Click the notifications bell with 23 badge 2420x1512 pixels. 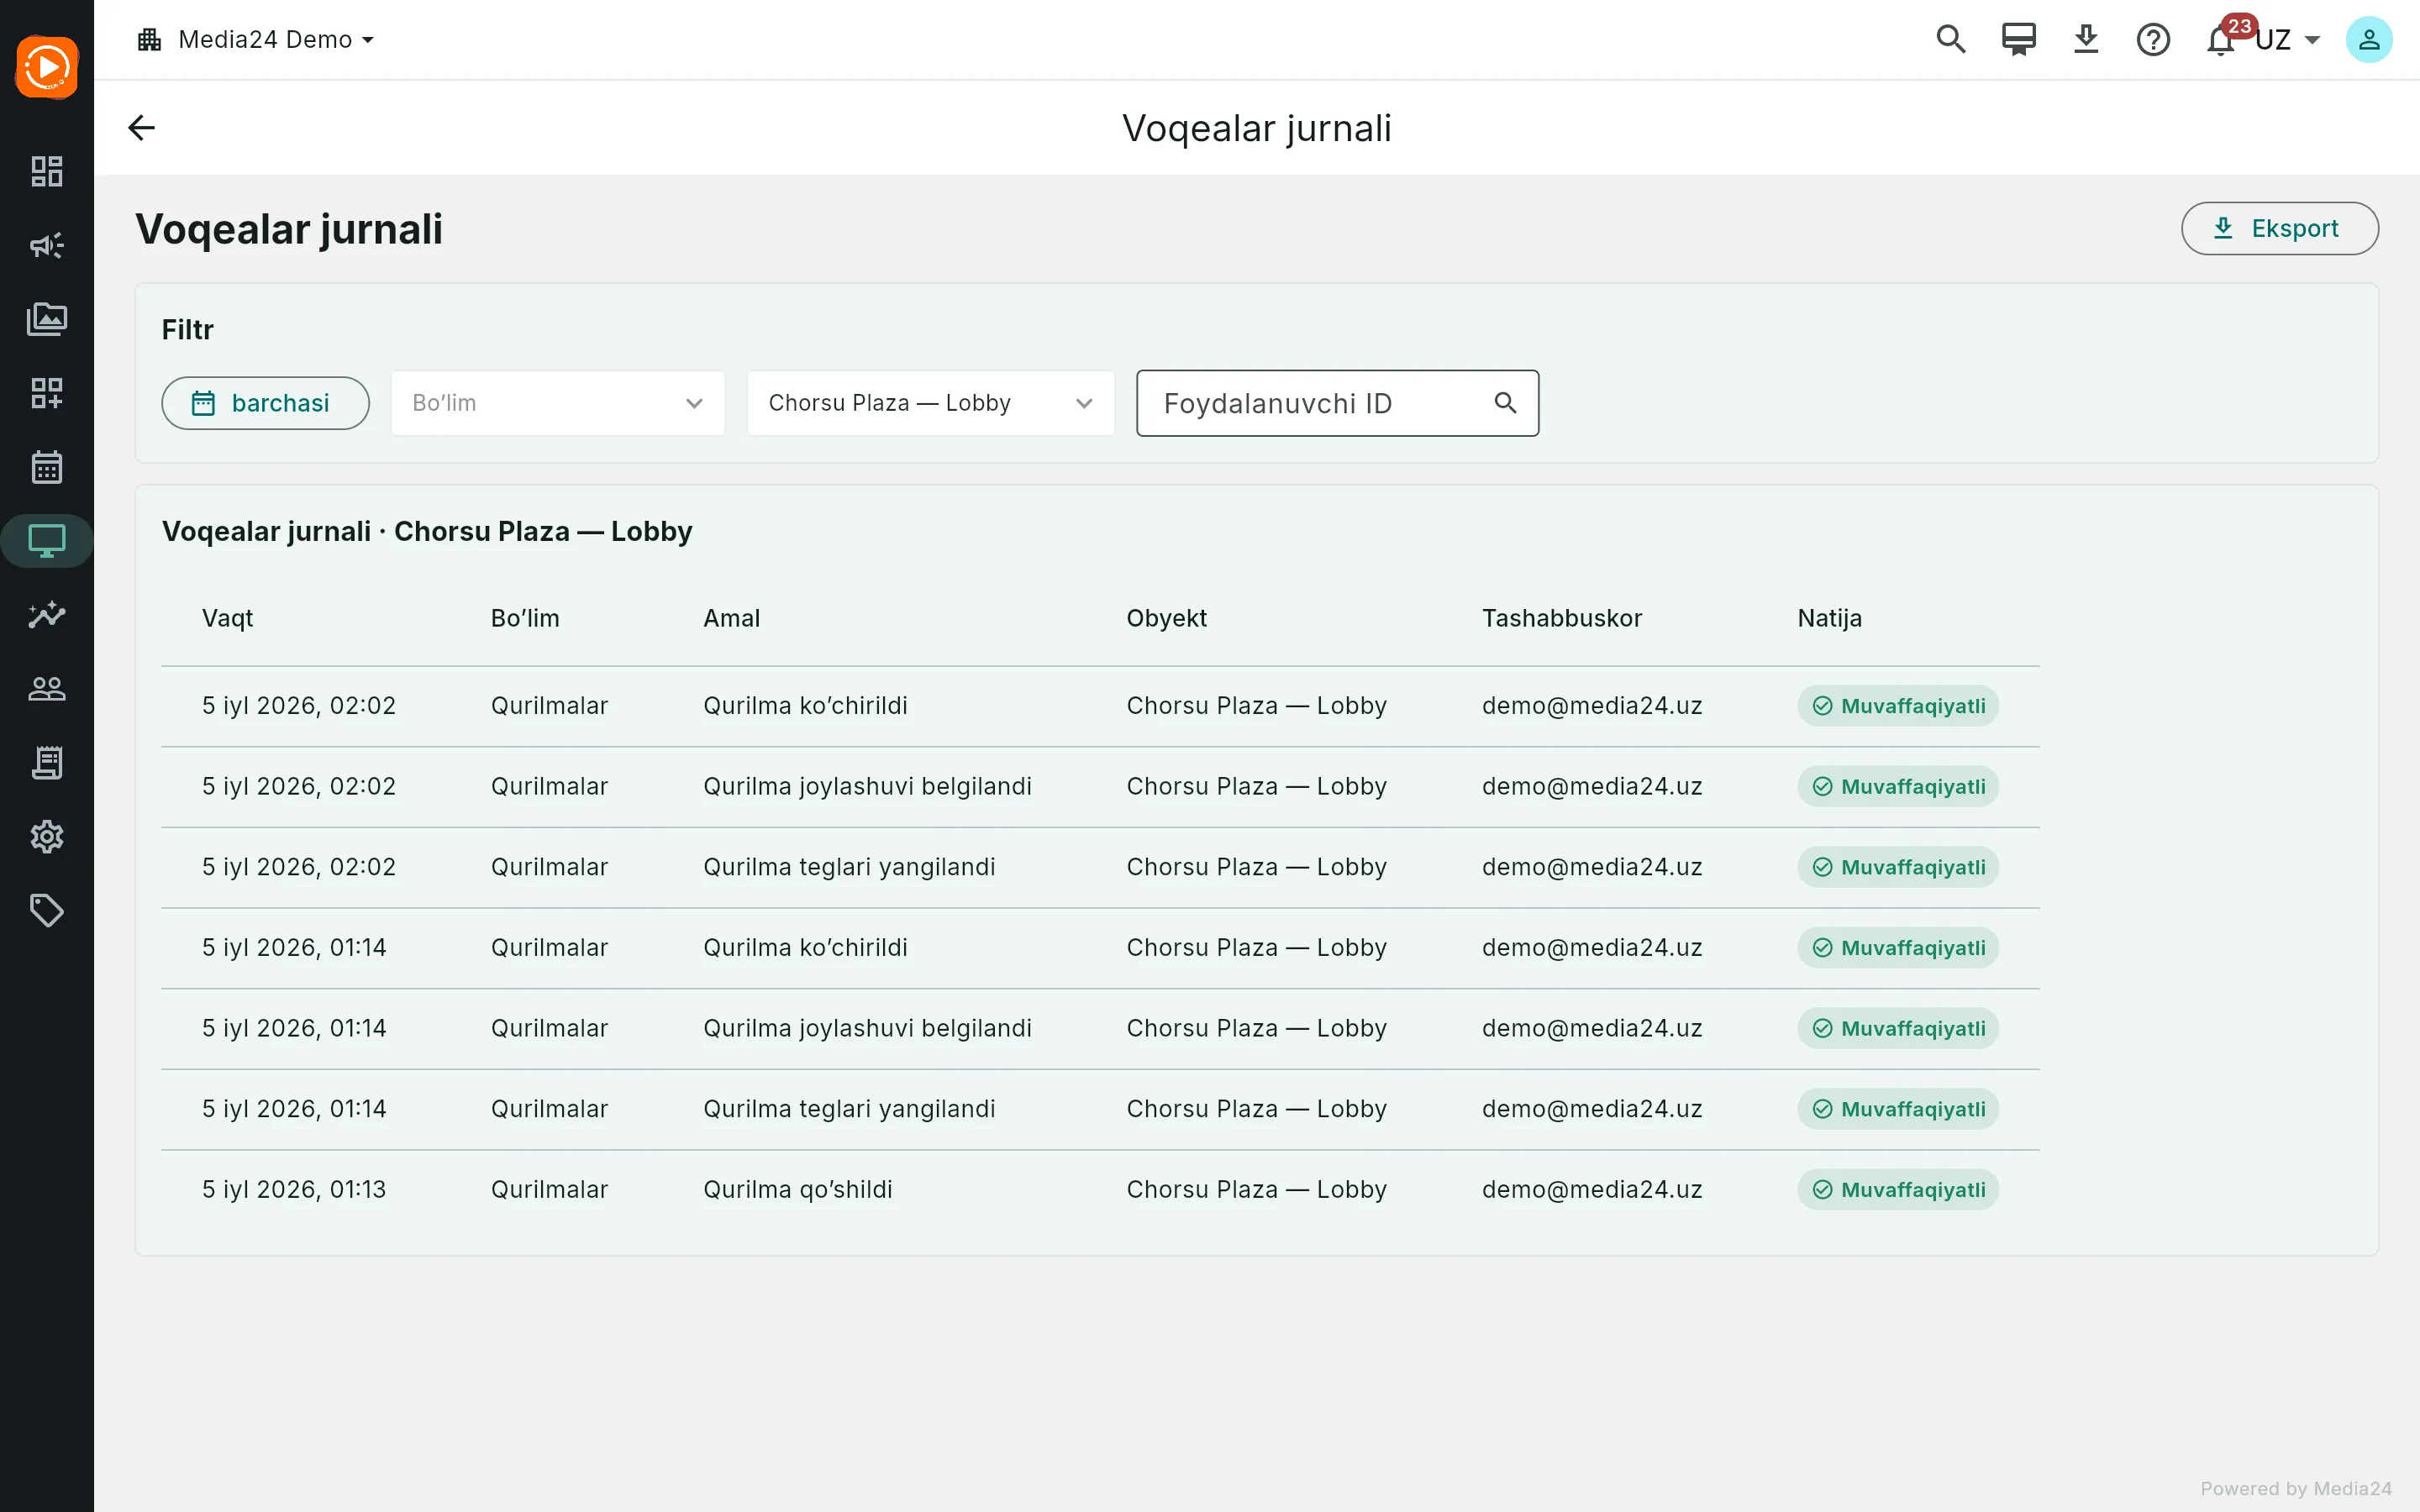(x=2222, y=40)
